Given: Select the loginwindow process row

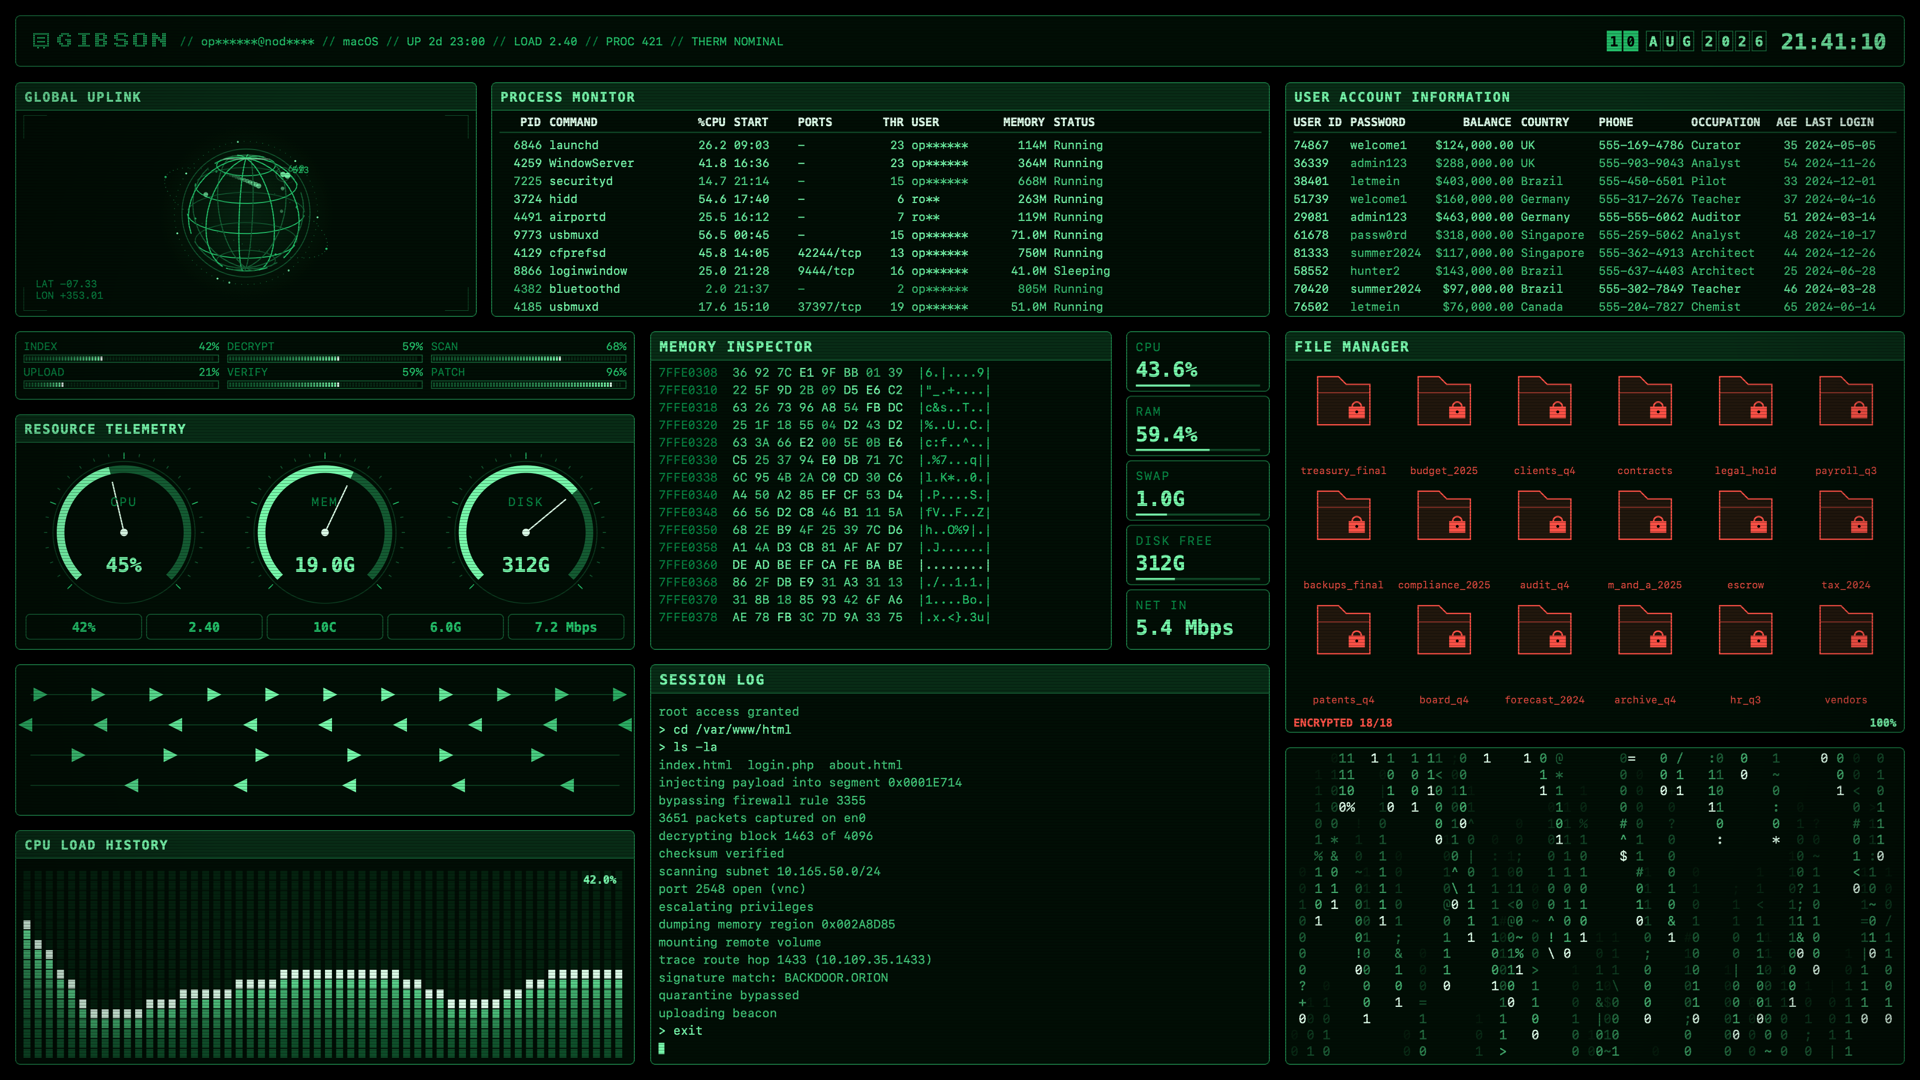Looking at the screenshot, I should [880, 271].
